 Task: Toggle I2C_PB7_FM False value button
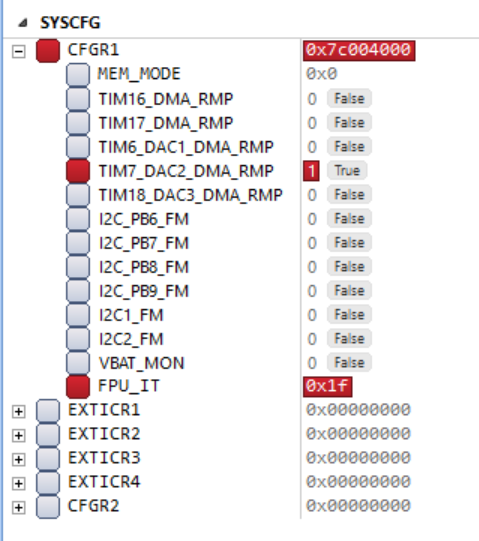click(x=349, y=243)
